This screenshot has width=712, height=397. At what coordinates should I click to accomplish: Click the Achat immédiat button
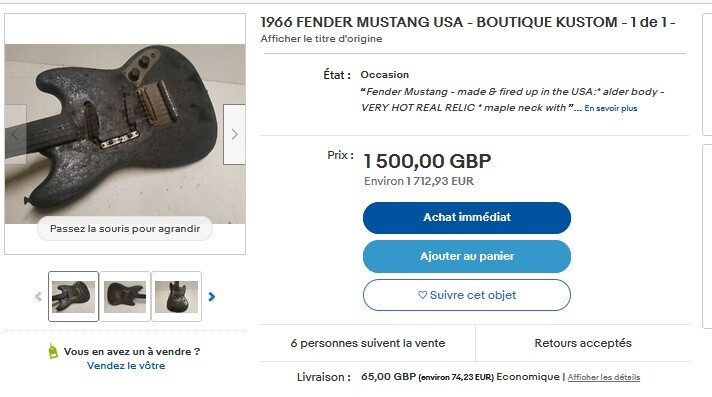click(467, 218)
